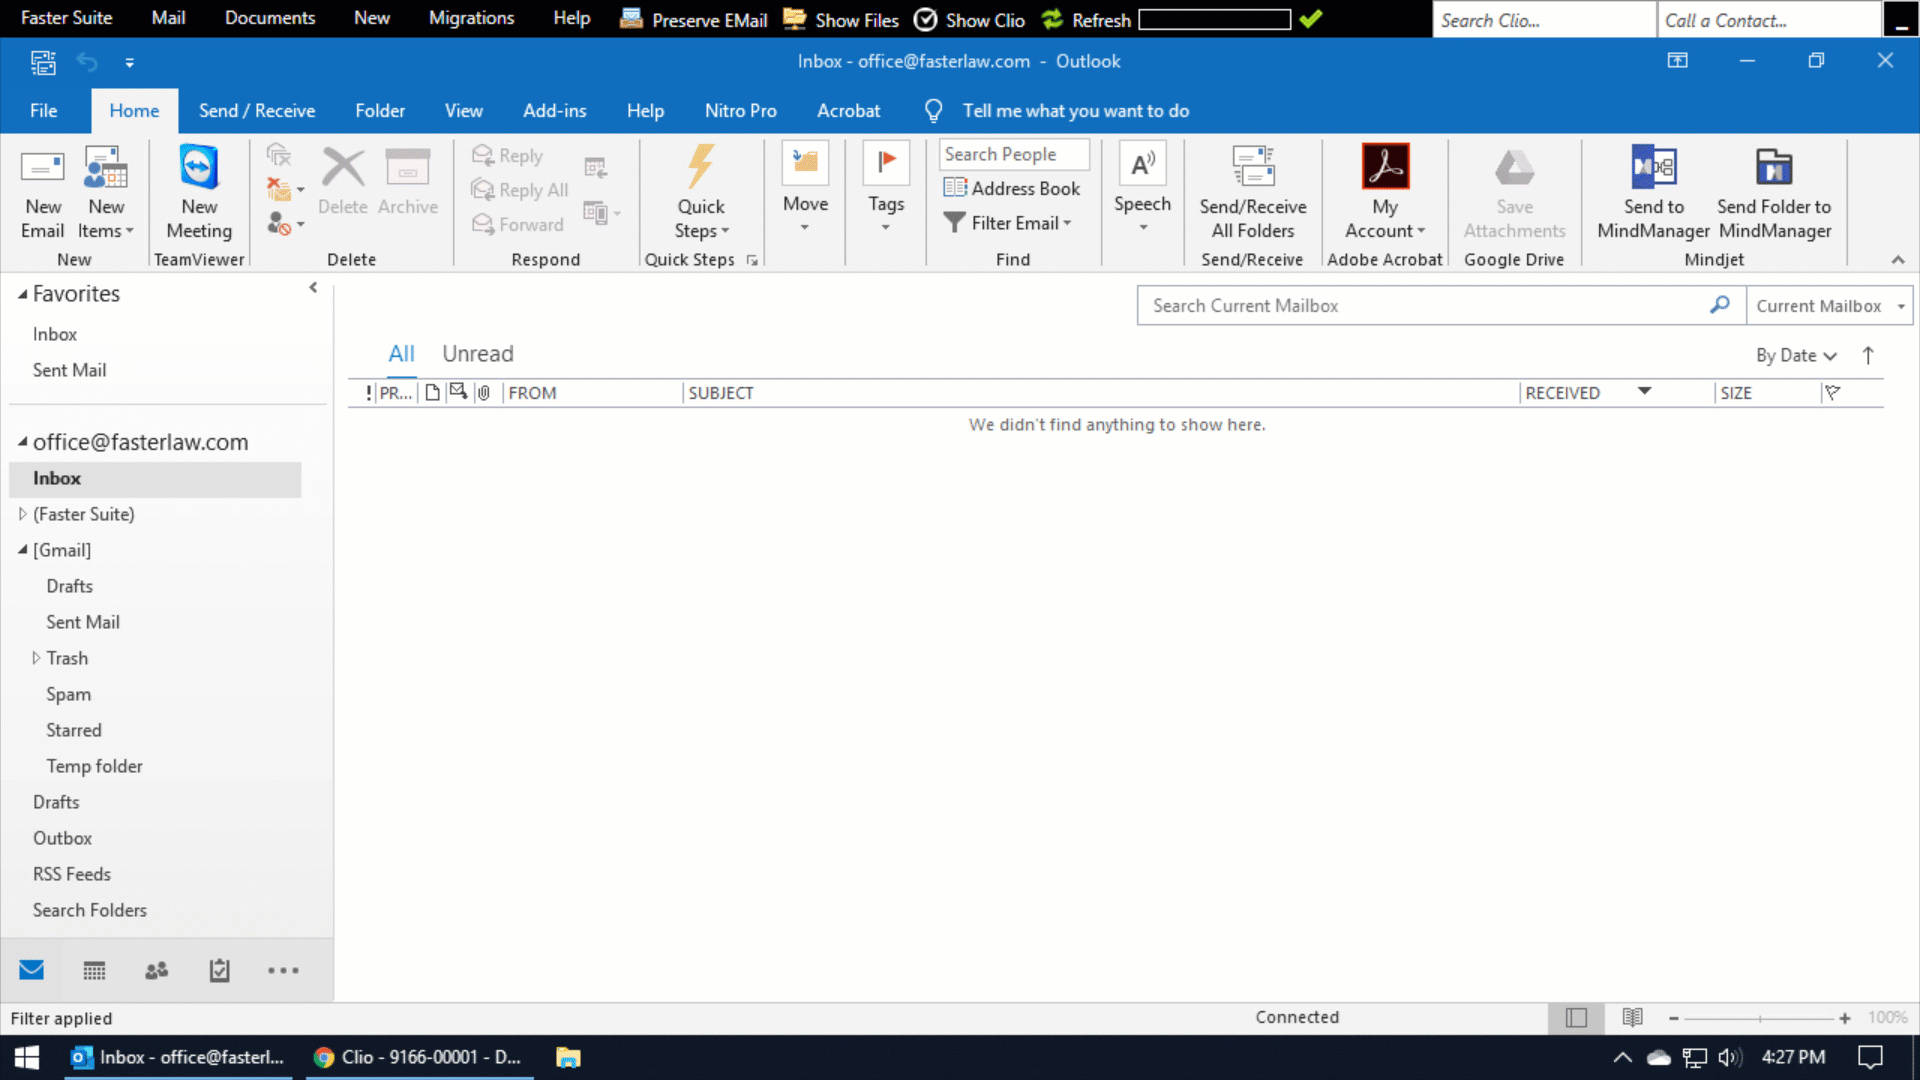This screenshot has height=1080, width=1920.
Task: Open the Clean Up dropdown
Action: [x=285, y=189]
